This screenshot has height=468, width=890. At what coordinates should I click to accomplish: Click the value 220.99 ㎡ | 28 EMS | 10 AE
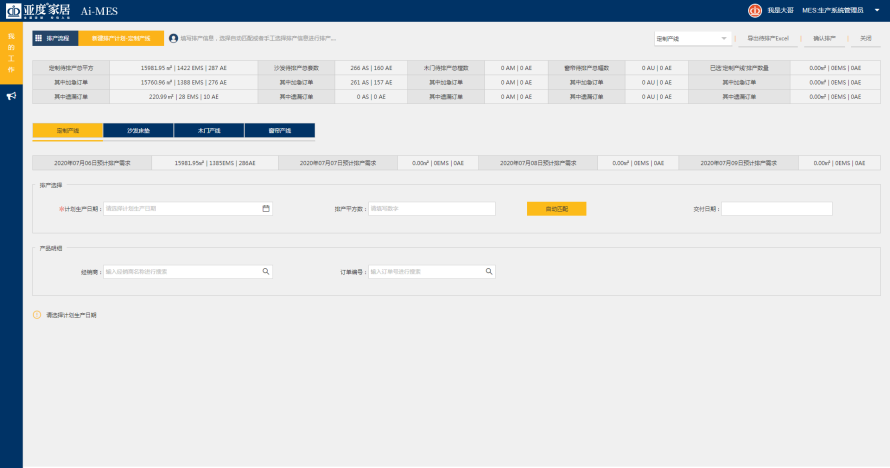[183, 96]
